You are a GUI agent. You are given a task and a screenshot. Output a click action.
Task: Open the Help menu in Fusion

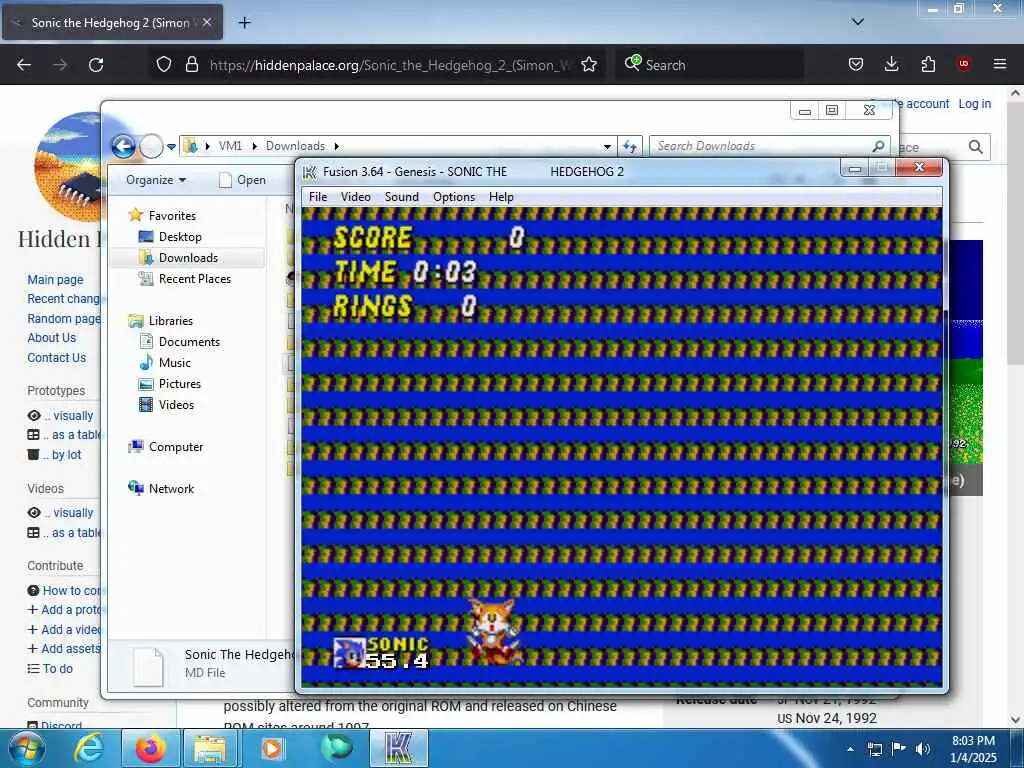tap(501, 197)
